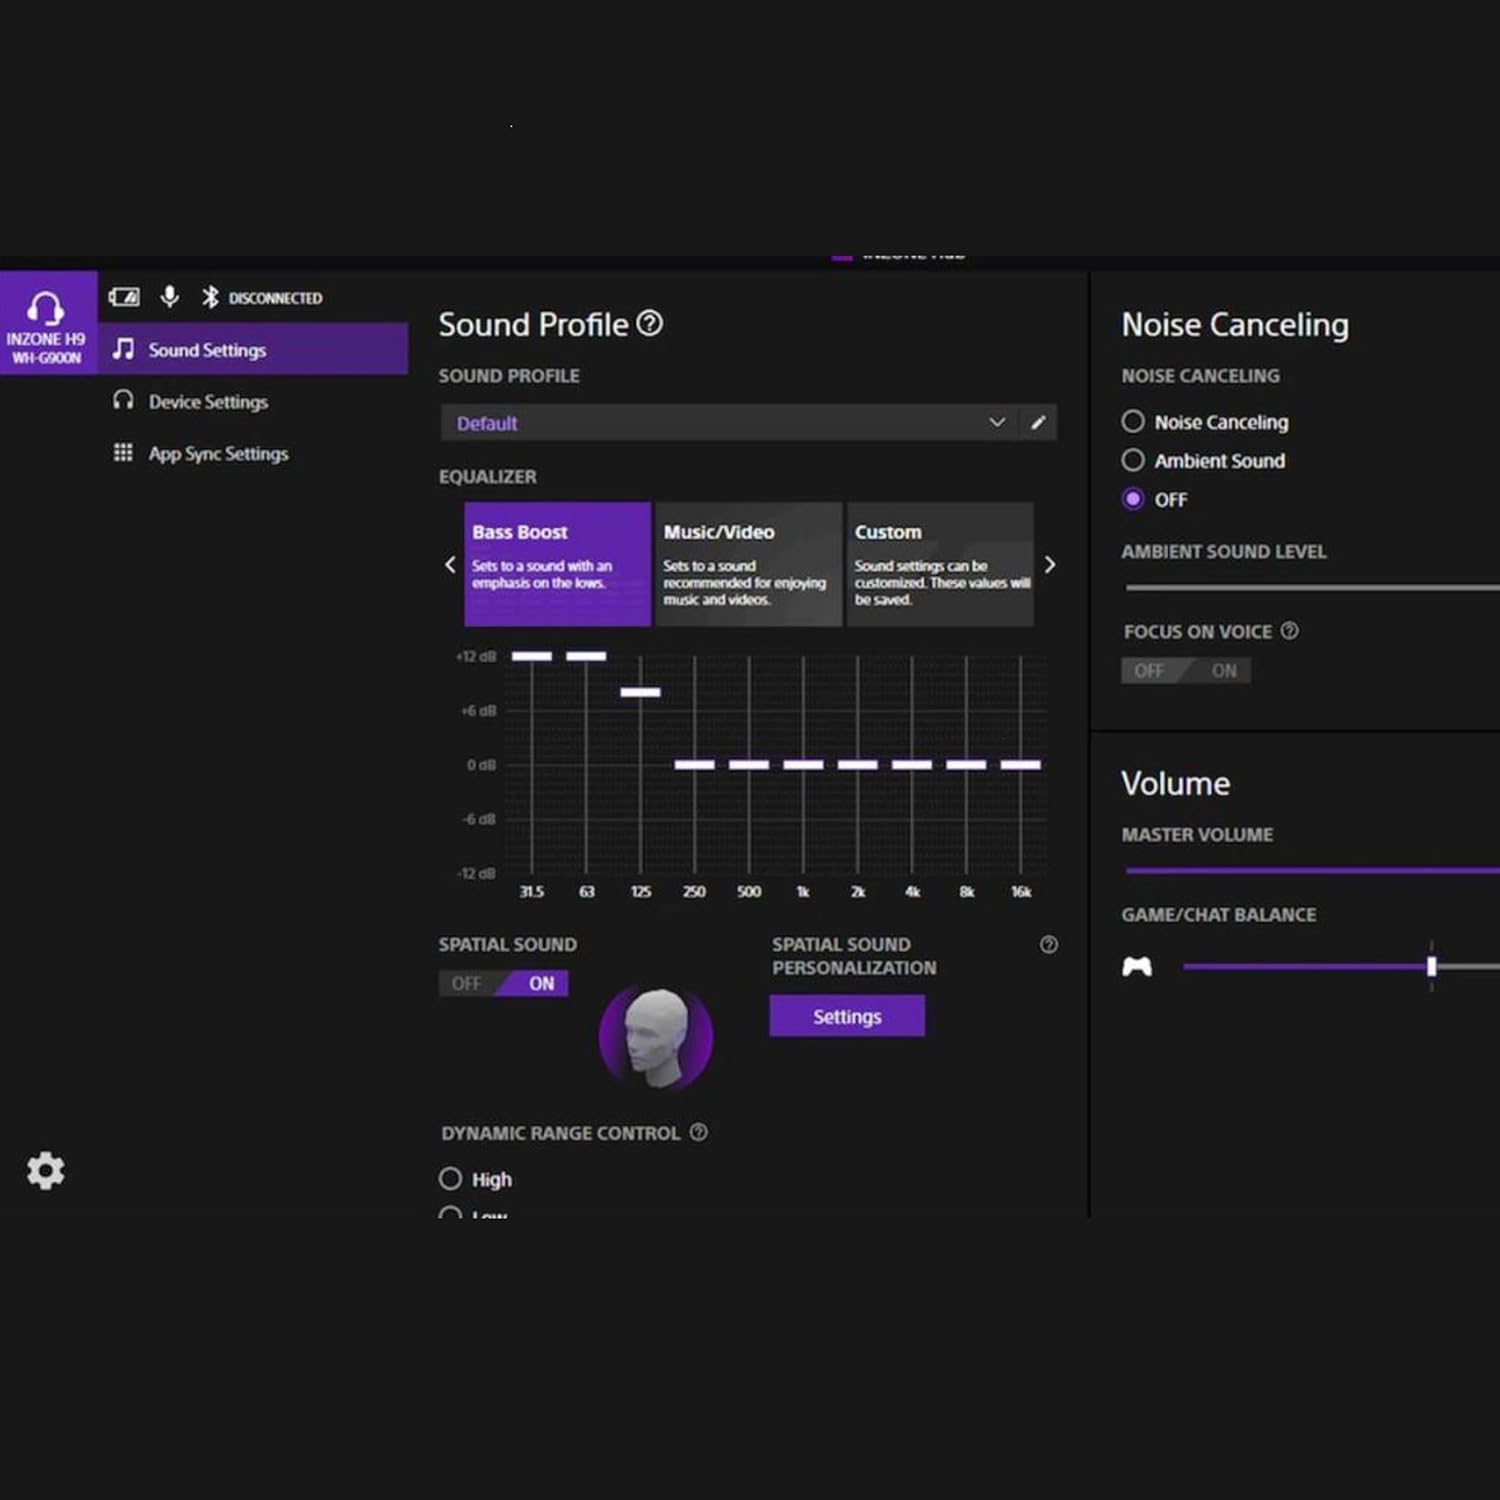Select the INZONE H9 headset device icon
The width and height of the screenshot is (1500, 1500).
point(46,324)
